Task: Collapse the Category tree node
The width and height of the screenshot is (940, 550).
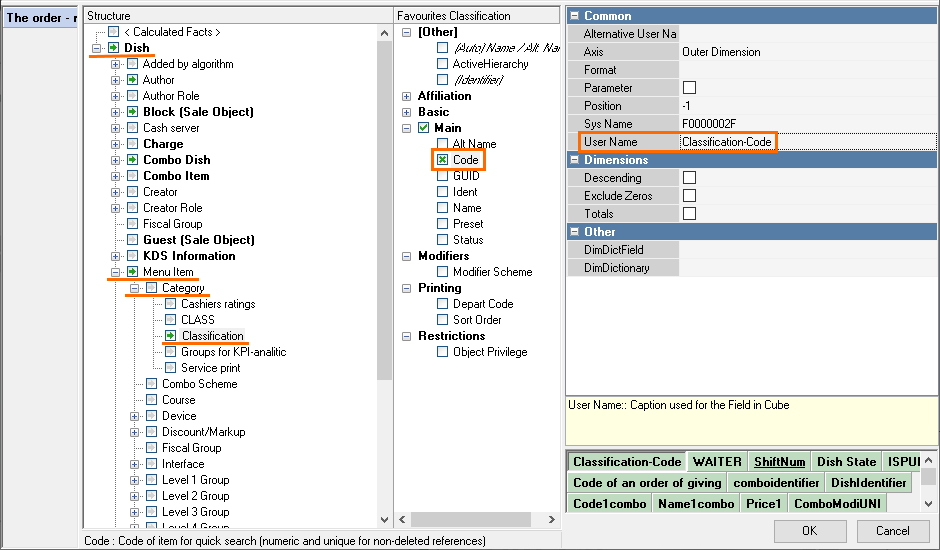Action: (x=134, y=288)
